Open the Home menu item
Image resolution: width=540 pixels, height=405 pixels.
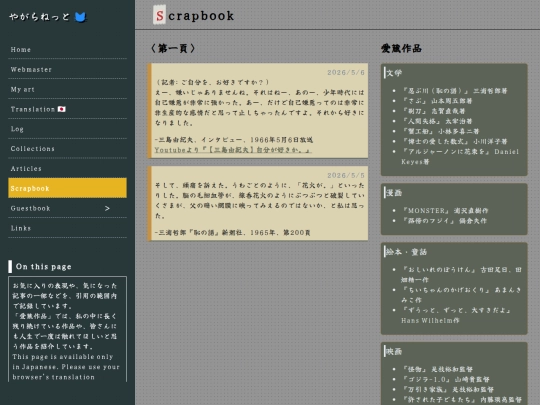point(68,50)
